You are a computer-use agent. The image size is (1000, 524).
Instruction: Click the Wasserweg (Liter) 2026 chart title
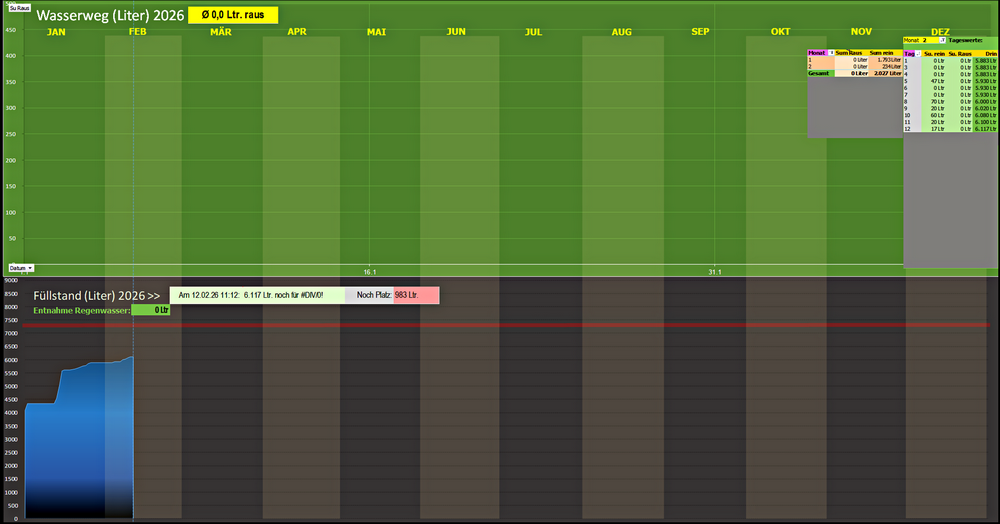tap(110, 16)
